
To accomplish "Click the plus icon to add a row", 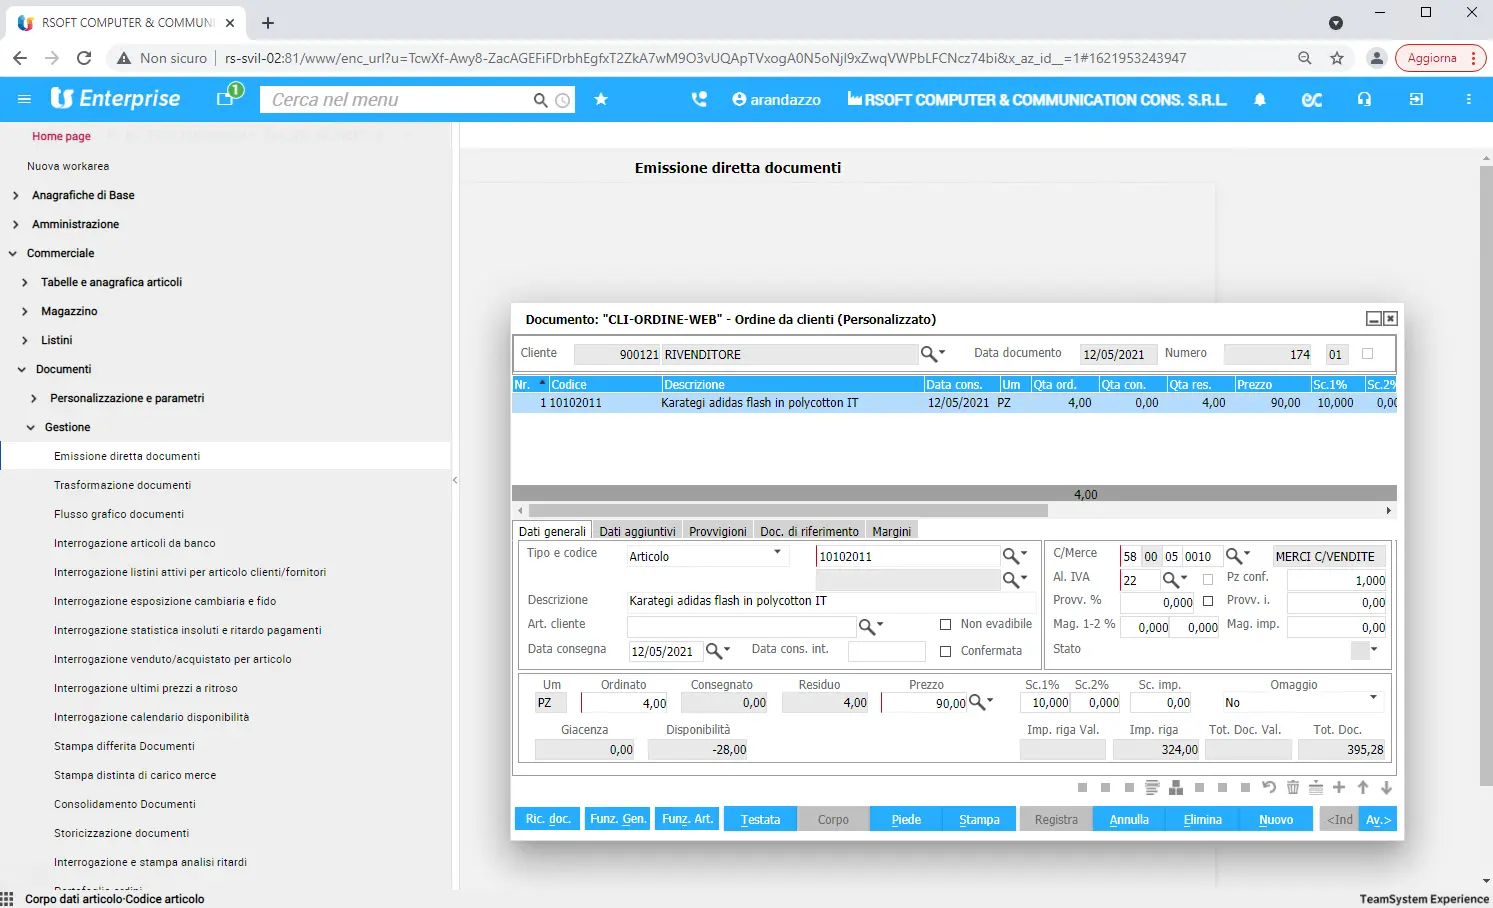I will click(1339, 788).
